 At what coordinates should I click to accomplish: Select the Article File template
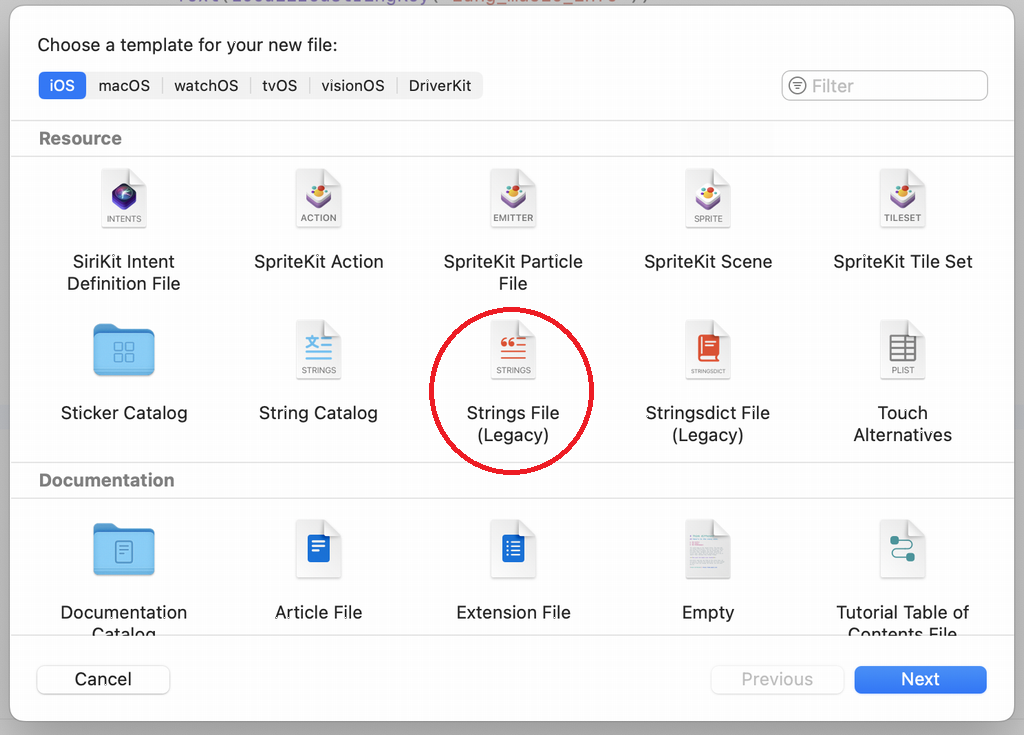318,550
